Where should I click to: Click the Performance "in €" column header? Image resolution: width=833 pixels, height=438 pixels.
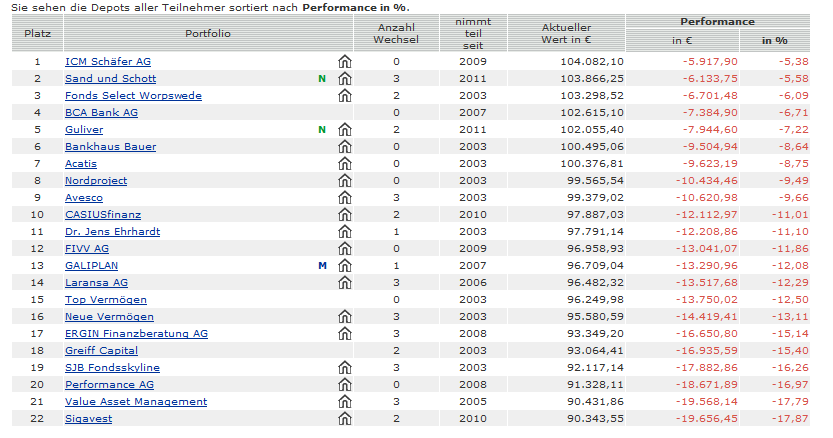(682, 40)
